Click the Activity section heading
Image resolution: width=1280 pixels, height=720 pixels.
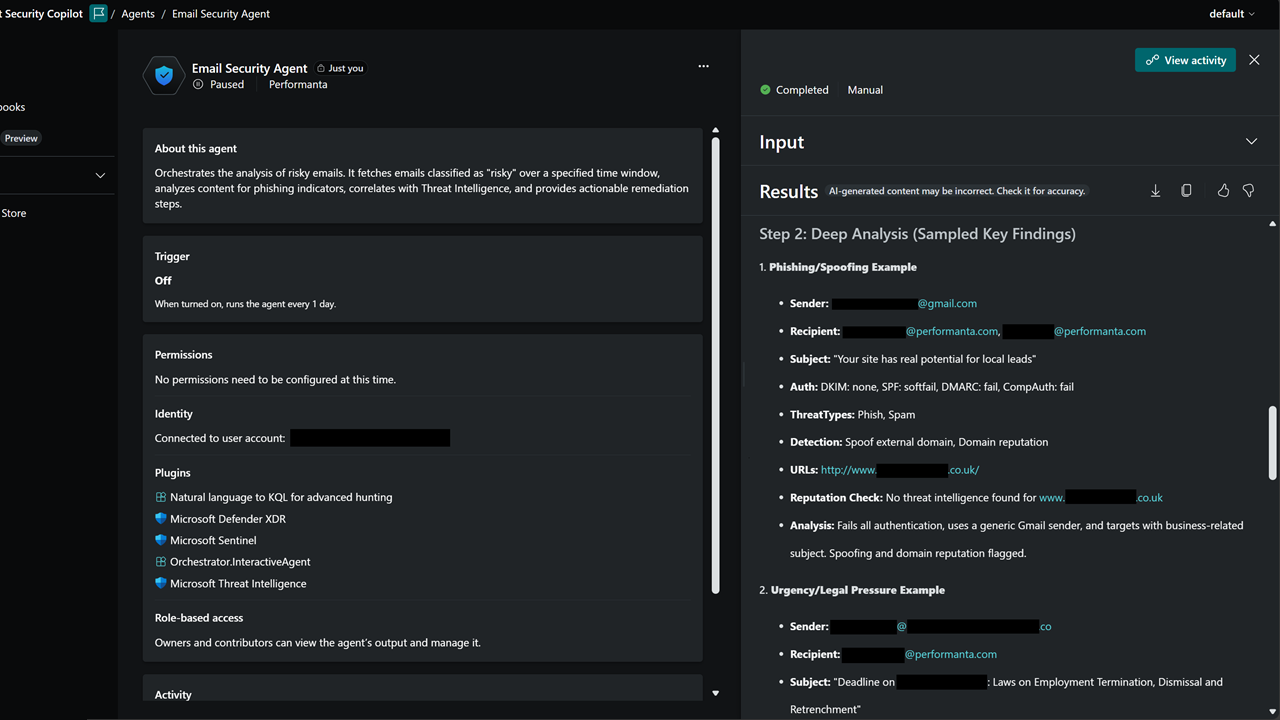click(173, 695)
